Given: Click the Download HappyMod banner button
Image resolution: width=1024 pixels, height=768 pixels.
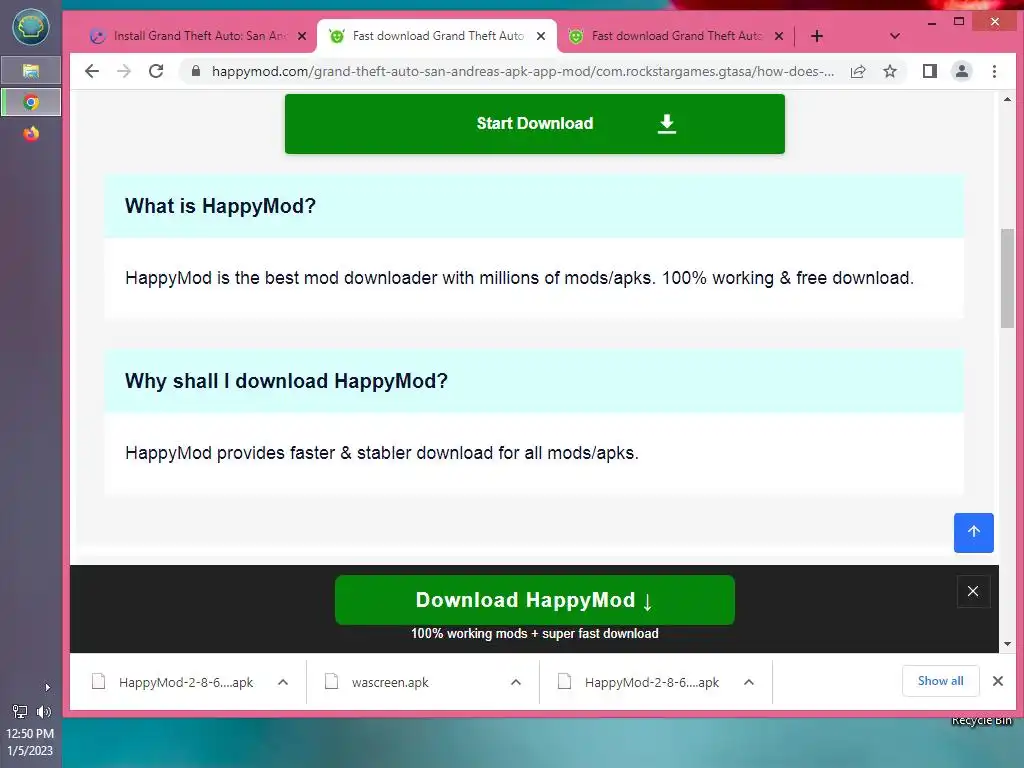Looking at the screenshot, I should click(x=535, y=600).
